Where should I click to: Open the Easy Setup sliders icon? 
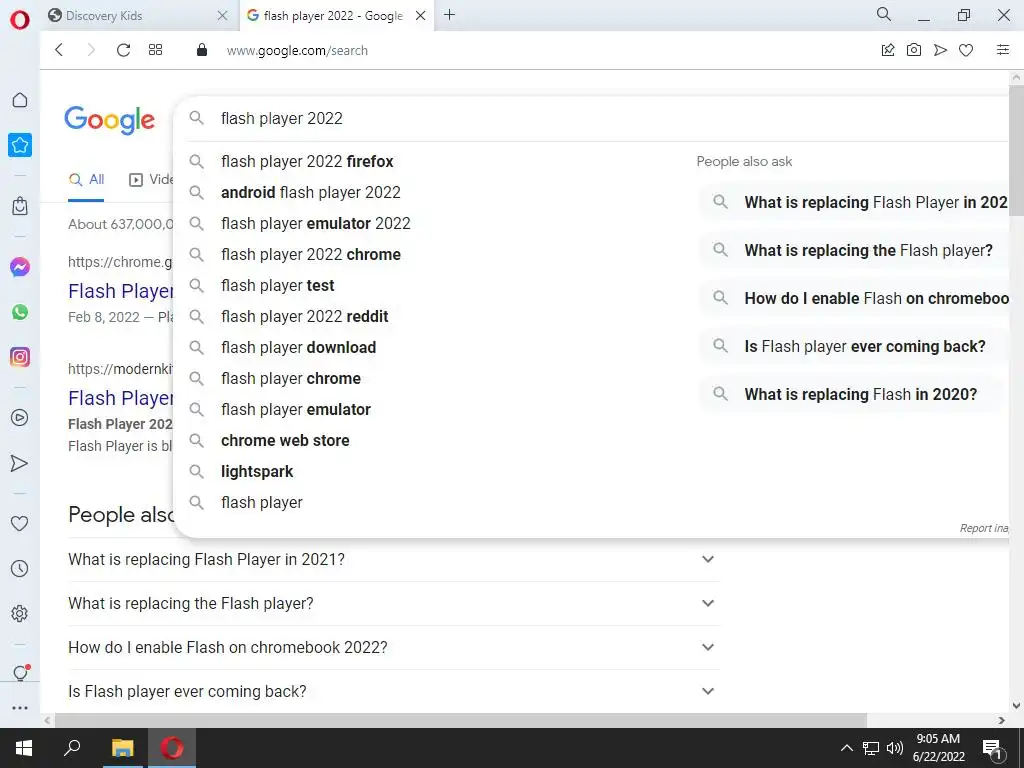tap(1003, 50)
